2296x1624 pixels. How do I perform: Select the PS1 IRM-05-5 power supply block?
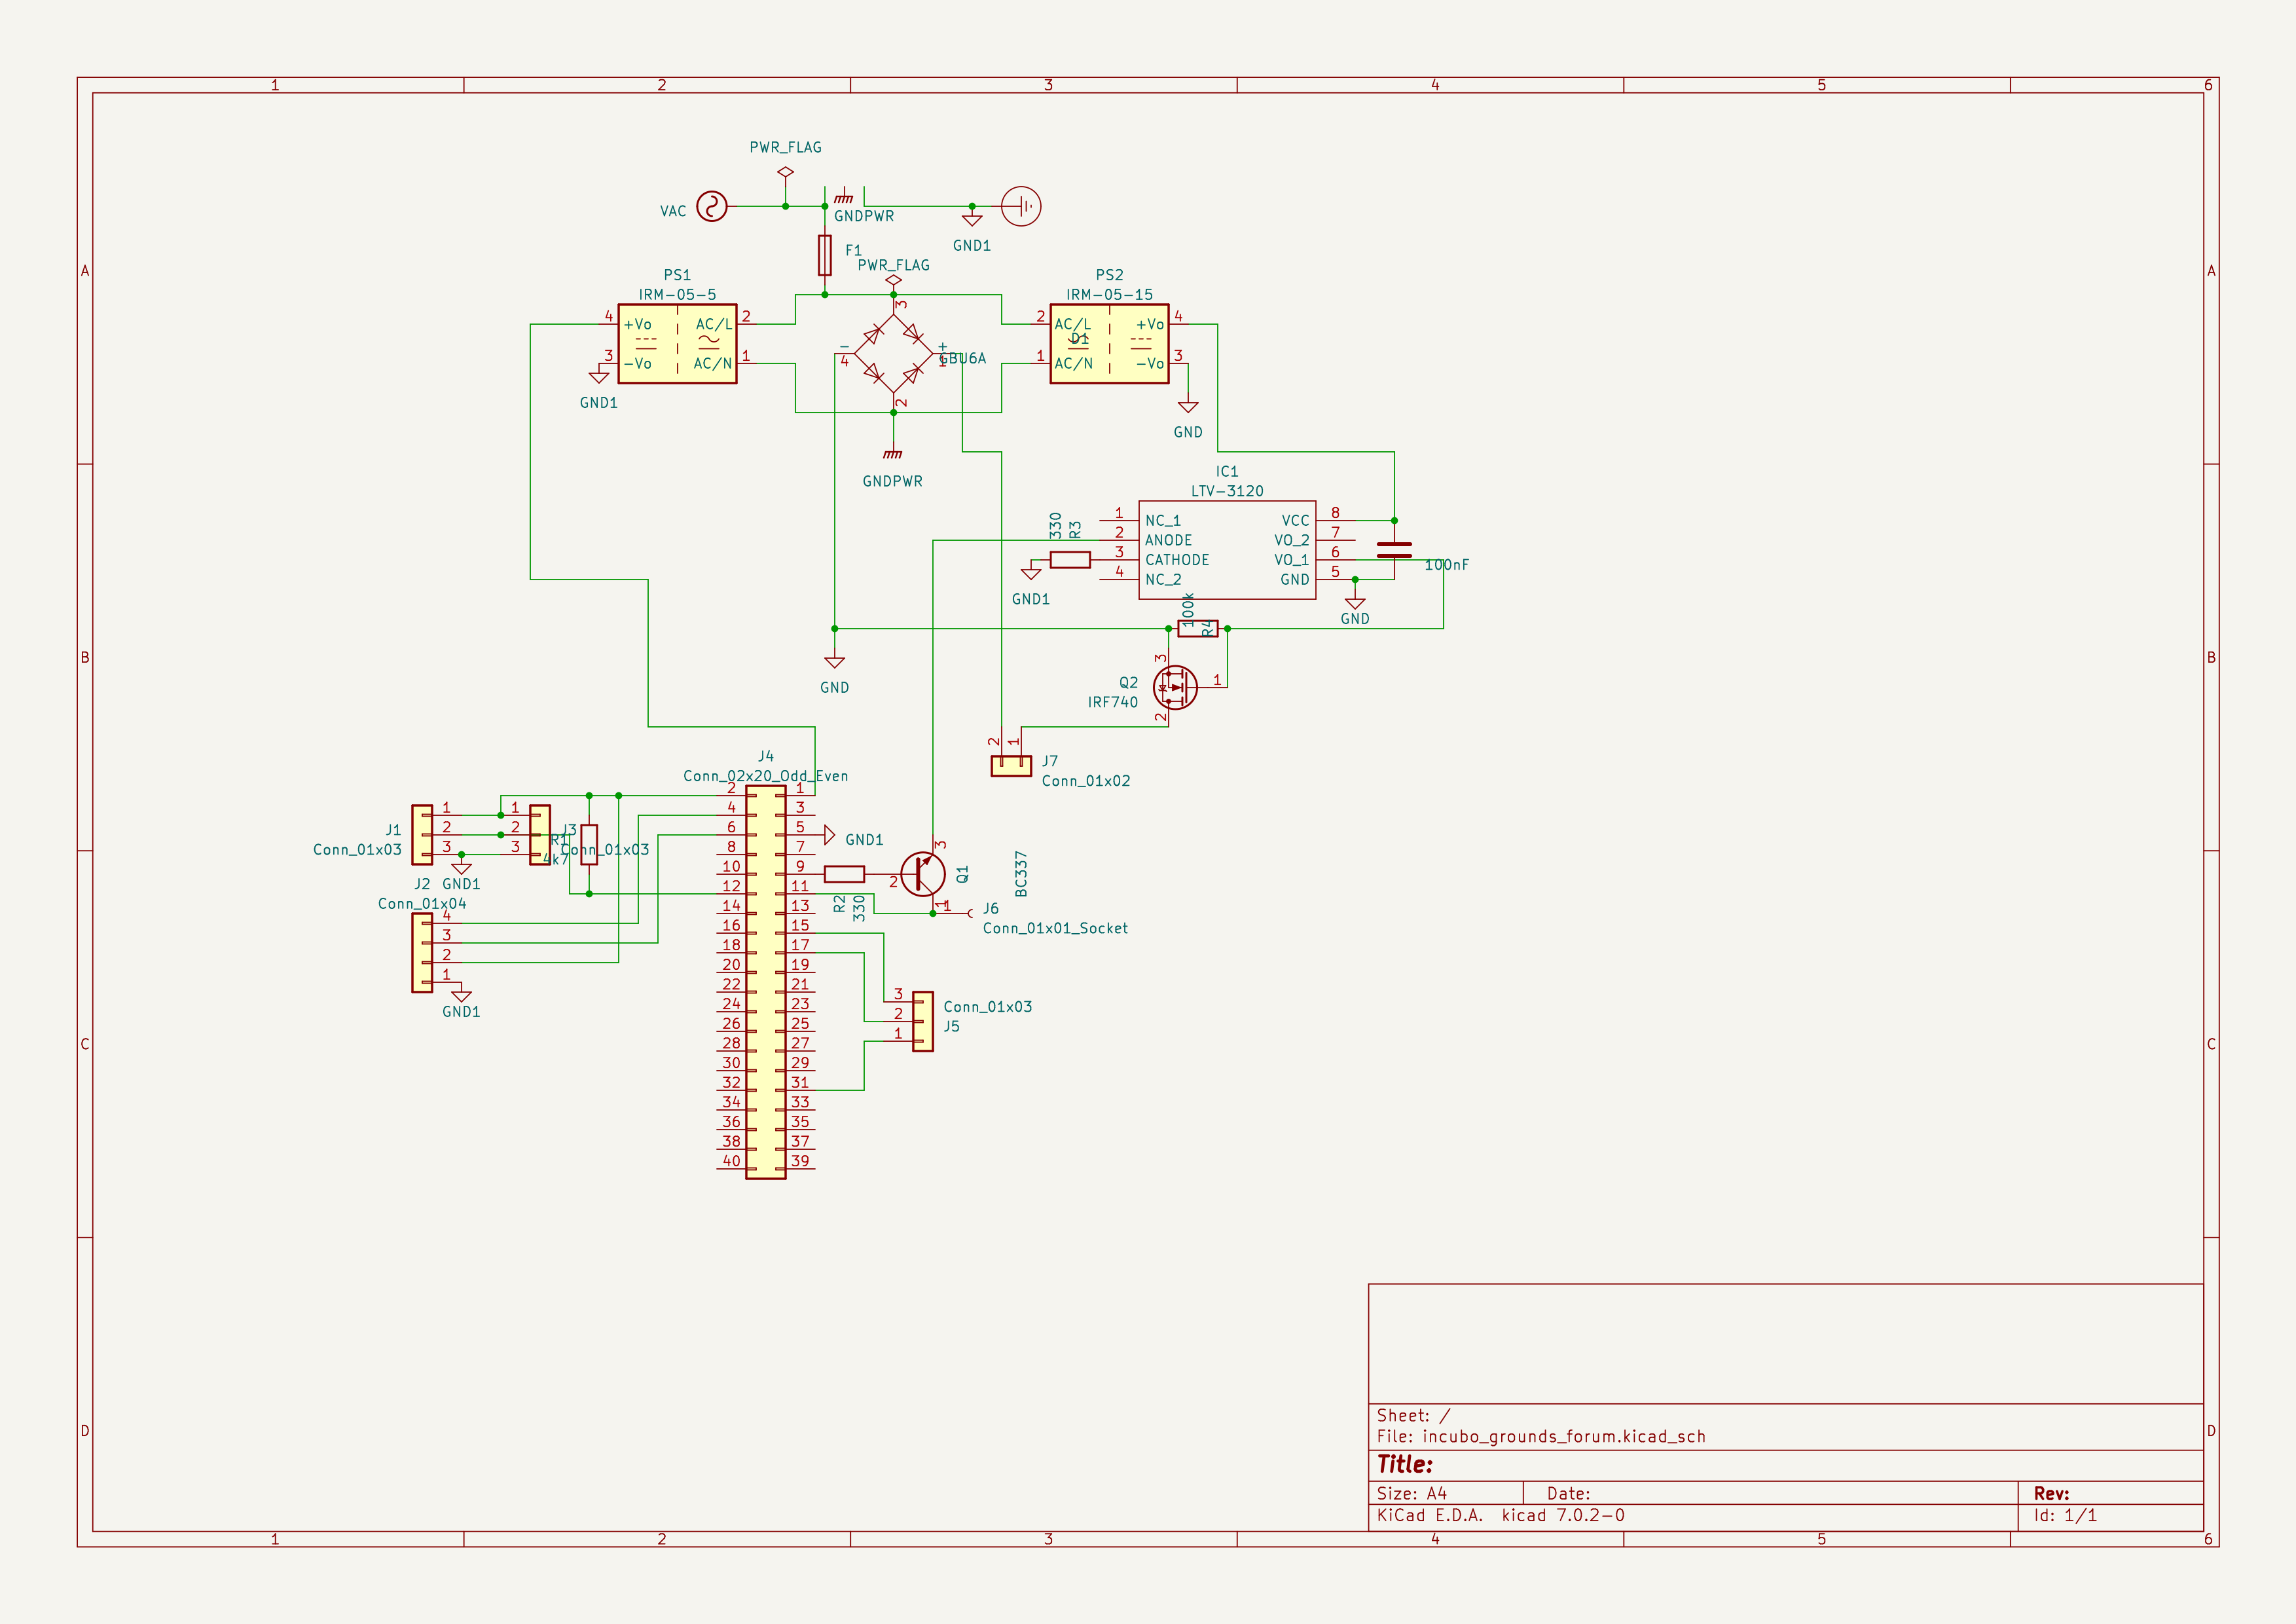[677, 344]
